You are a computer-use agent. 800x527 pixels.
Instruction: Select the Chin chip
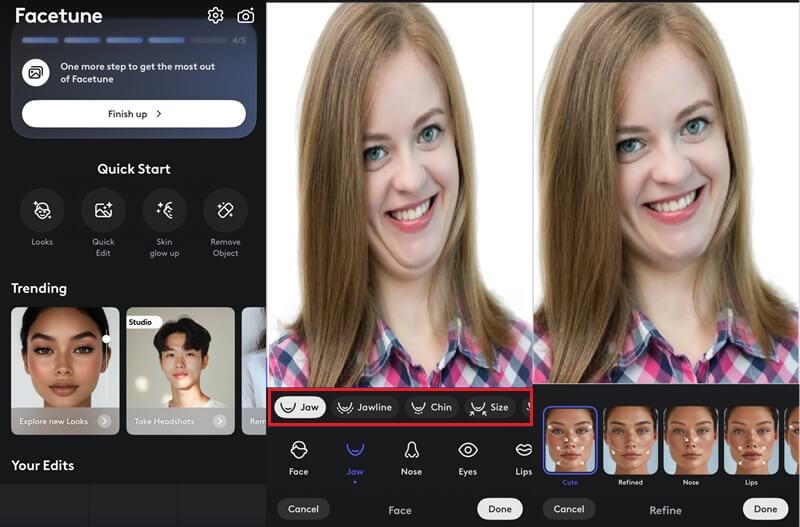click(x=432, y=407)
